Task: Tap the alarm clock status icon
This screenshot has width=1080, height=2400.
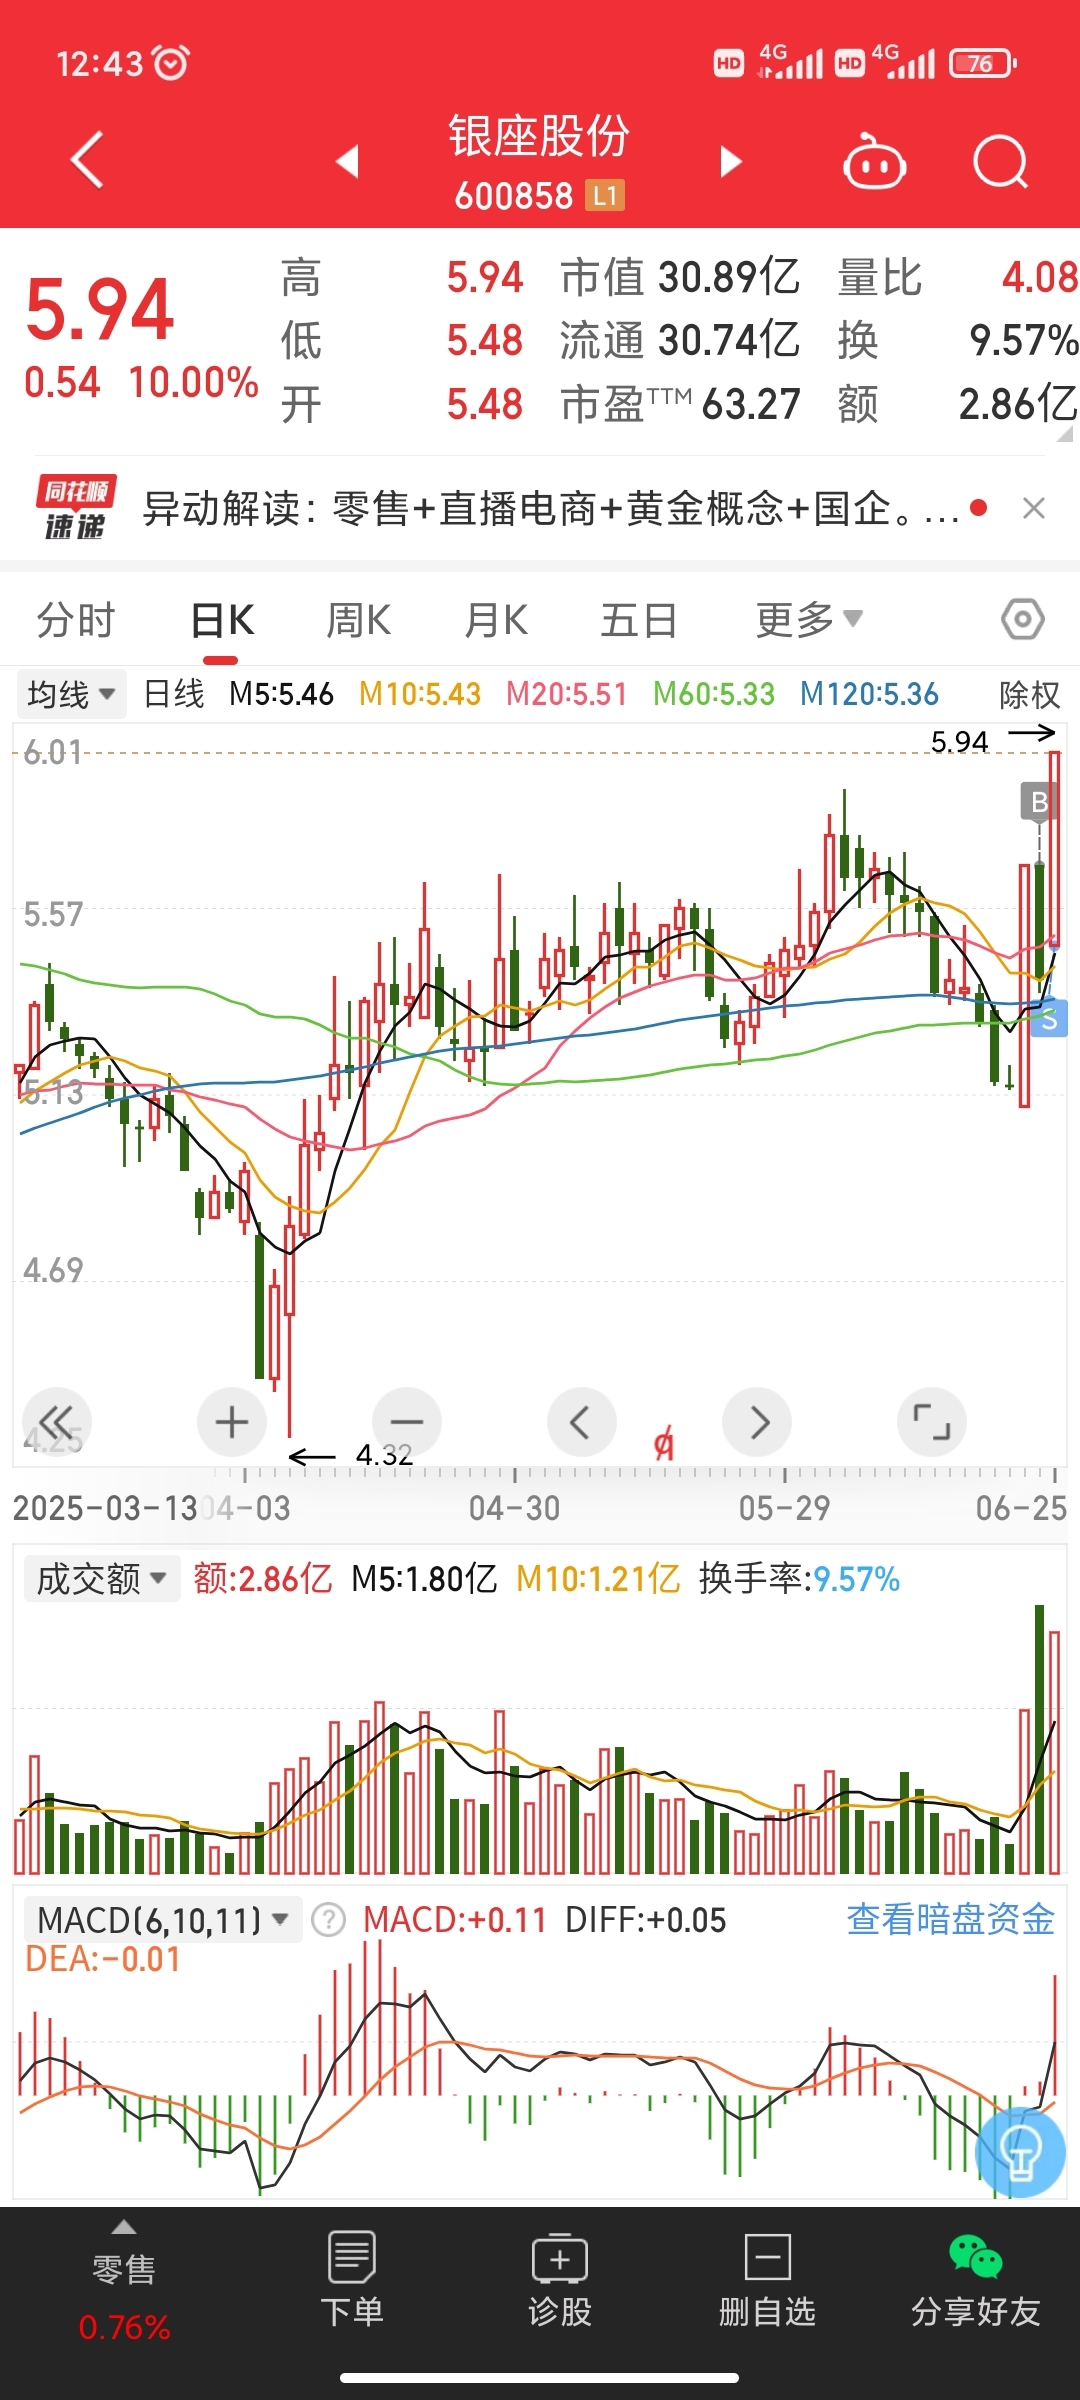Action: pos(171,63)
